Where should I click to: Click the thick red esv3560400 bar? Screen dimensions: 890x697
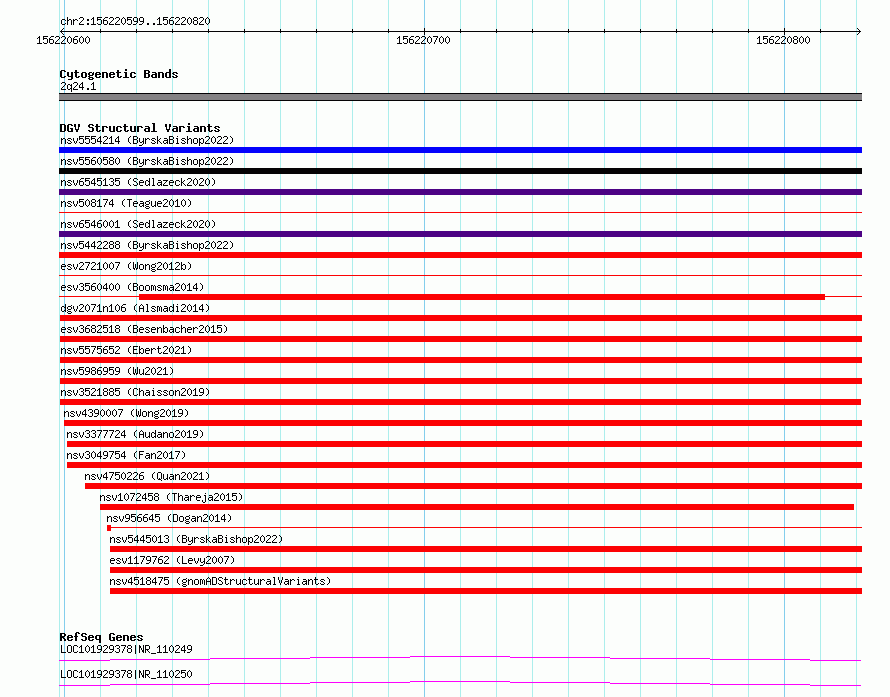482,297
